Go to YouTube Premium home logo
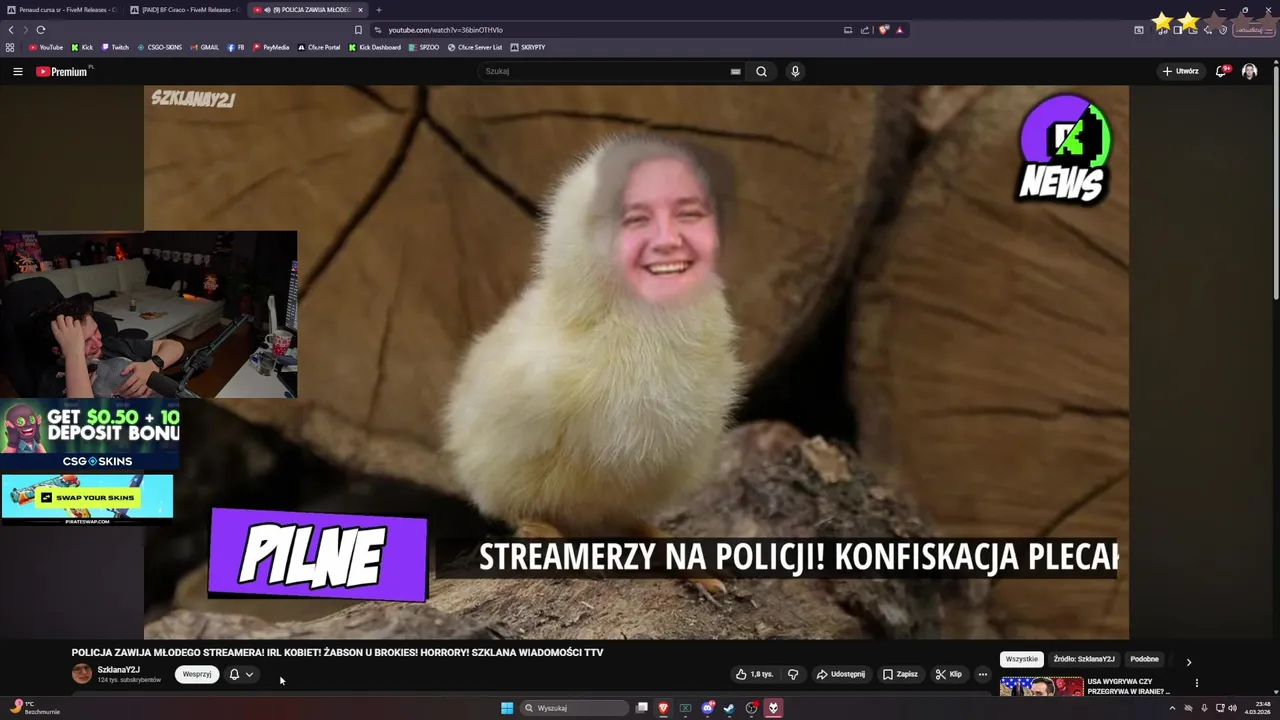Image resolution: width=1280 pixels, height=720 pixels. click(x=62, y=71)
